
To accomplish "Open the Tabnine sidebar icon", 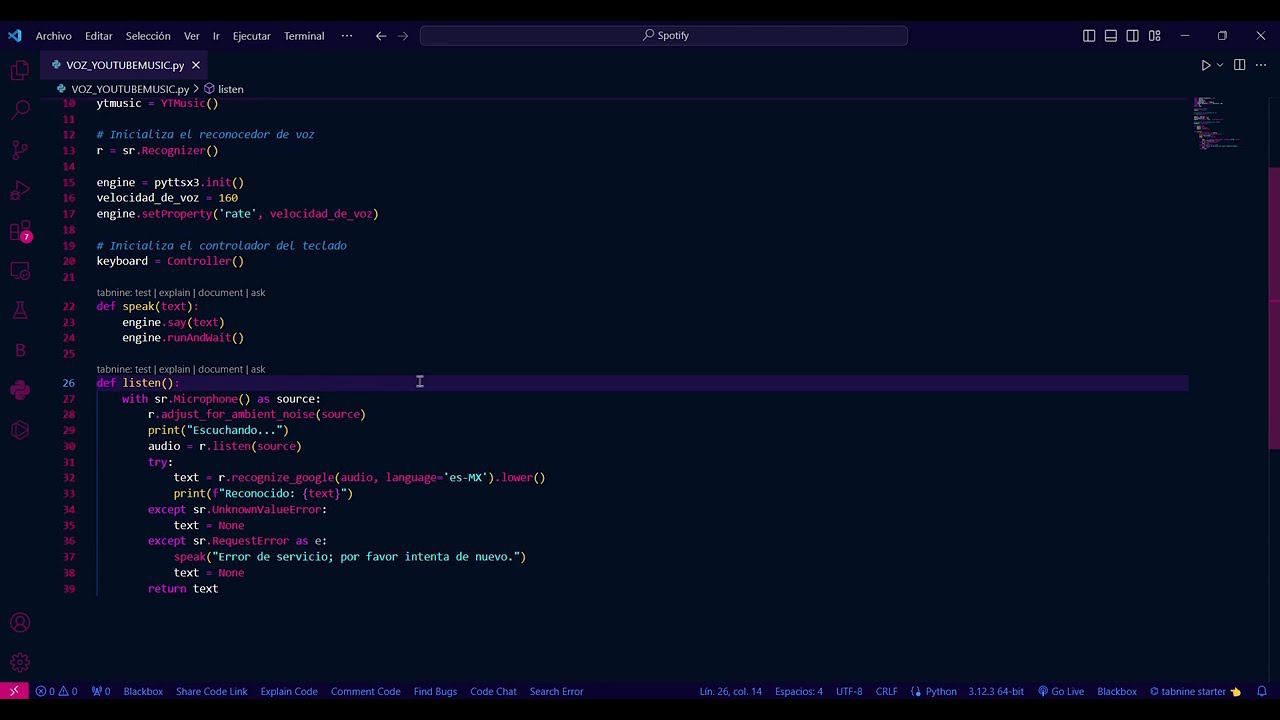I will [x=20, y=430].
